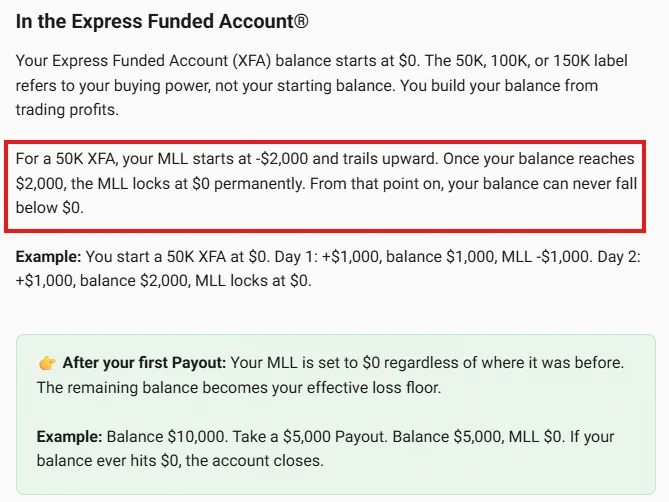
Task: Click the 'trading profits.' text
Action: (x=67, y=110)
